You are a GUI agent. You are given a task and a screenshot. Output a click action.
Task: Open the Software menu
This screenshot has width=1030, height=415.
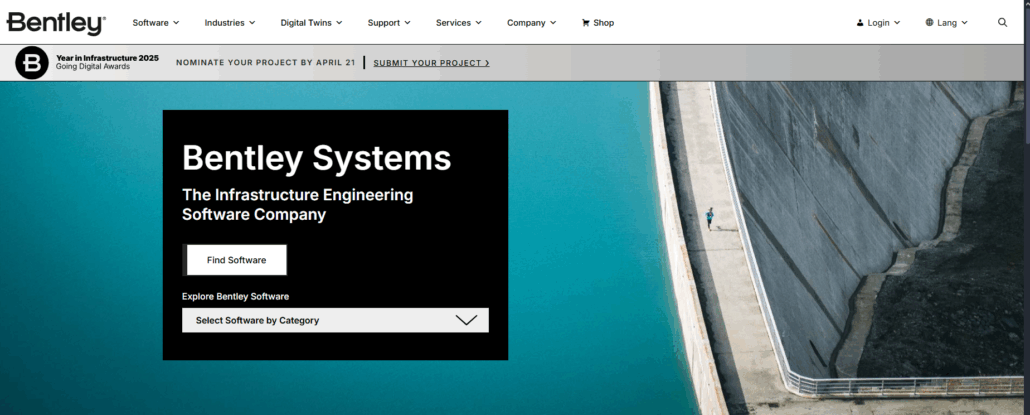click(x=156, y=22)
